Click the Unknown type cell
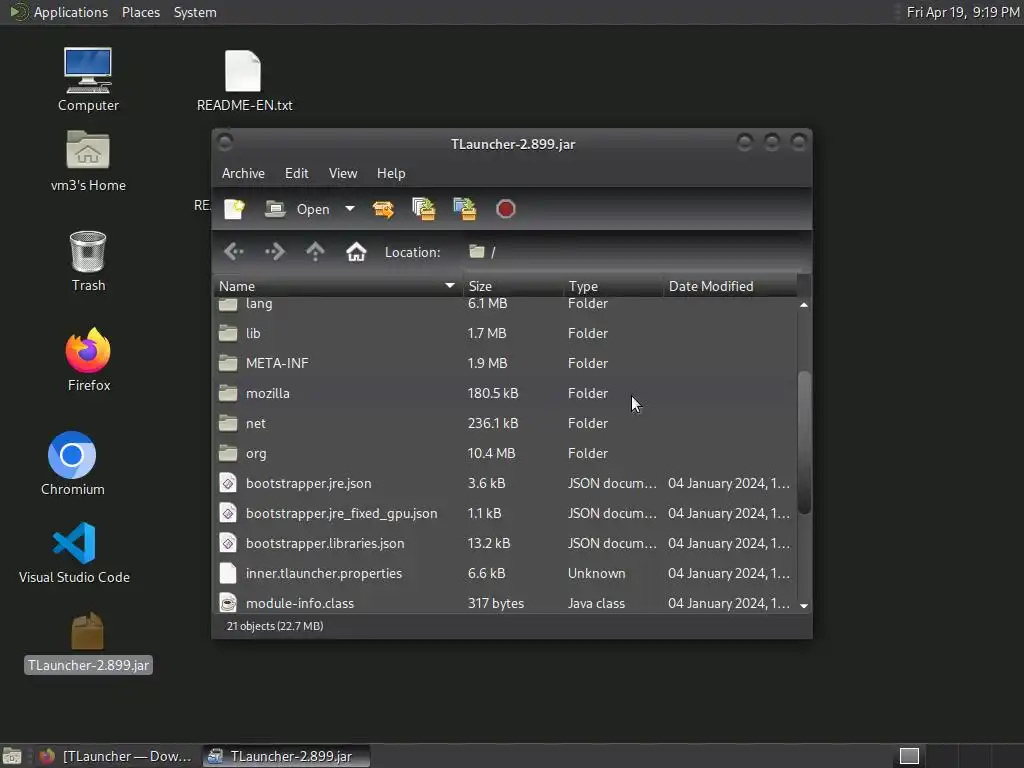This screenshot has width=1024, height=768. point(596,573)
